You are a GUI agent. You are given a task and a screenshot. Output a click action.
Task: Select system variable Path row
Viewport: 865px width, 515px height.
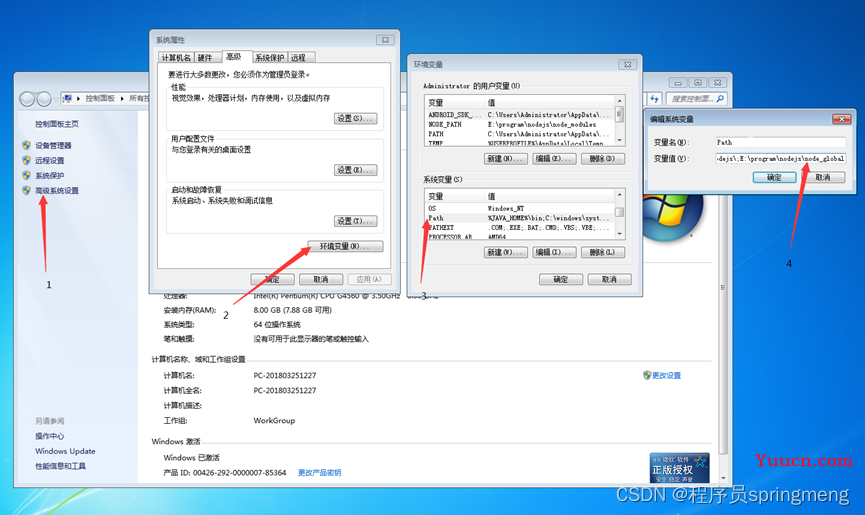coord(520,218)
